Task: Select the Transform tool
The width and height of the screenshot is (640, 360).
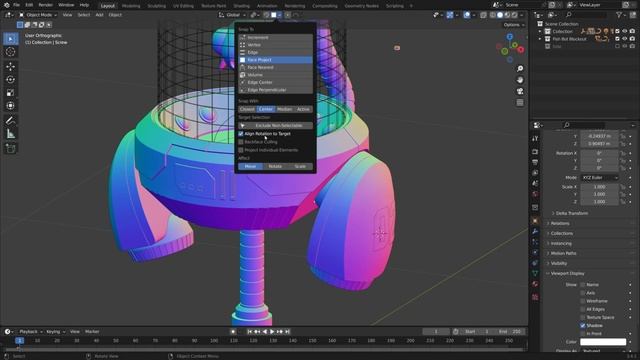Action: 11,106
